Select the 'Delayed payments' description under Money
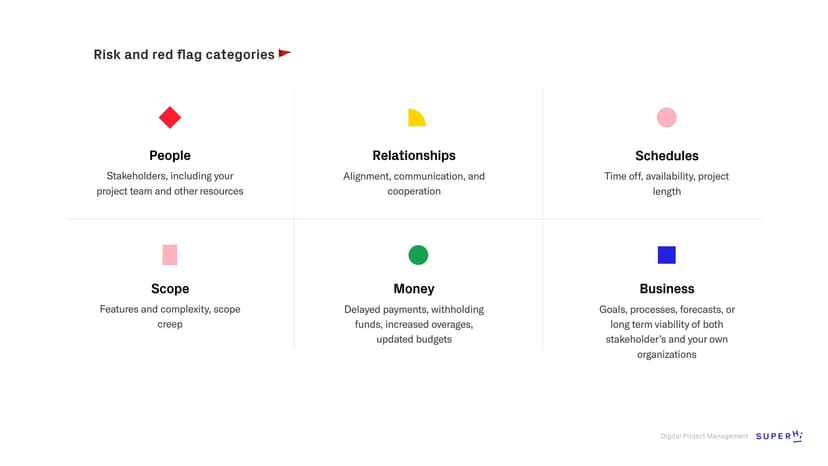This screenshot has width=828, height=466. 414,324
